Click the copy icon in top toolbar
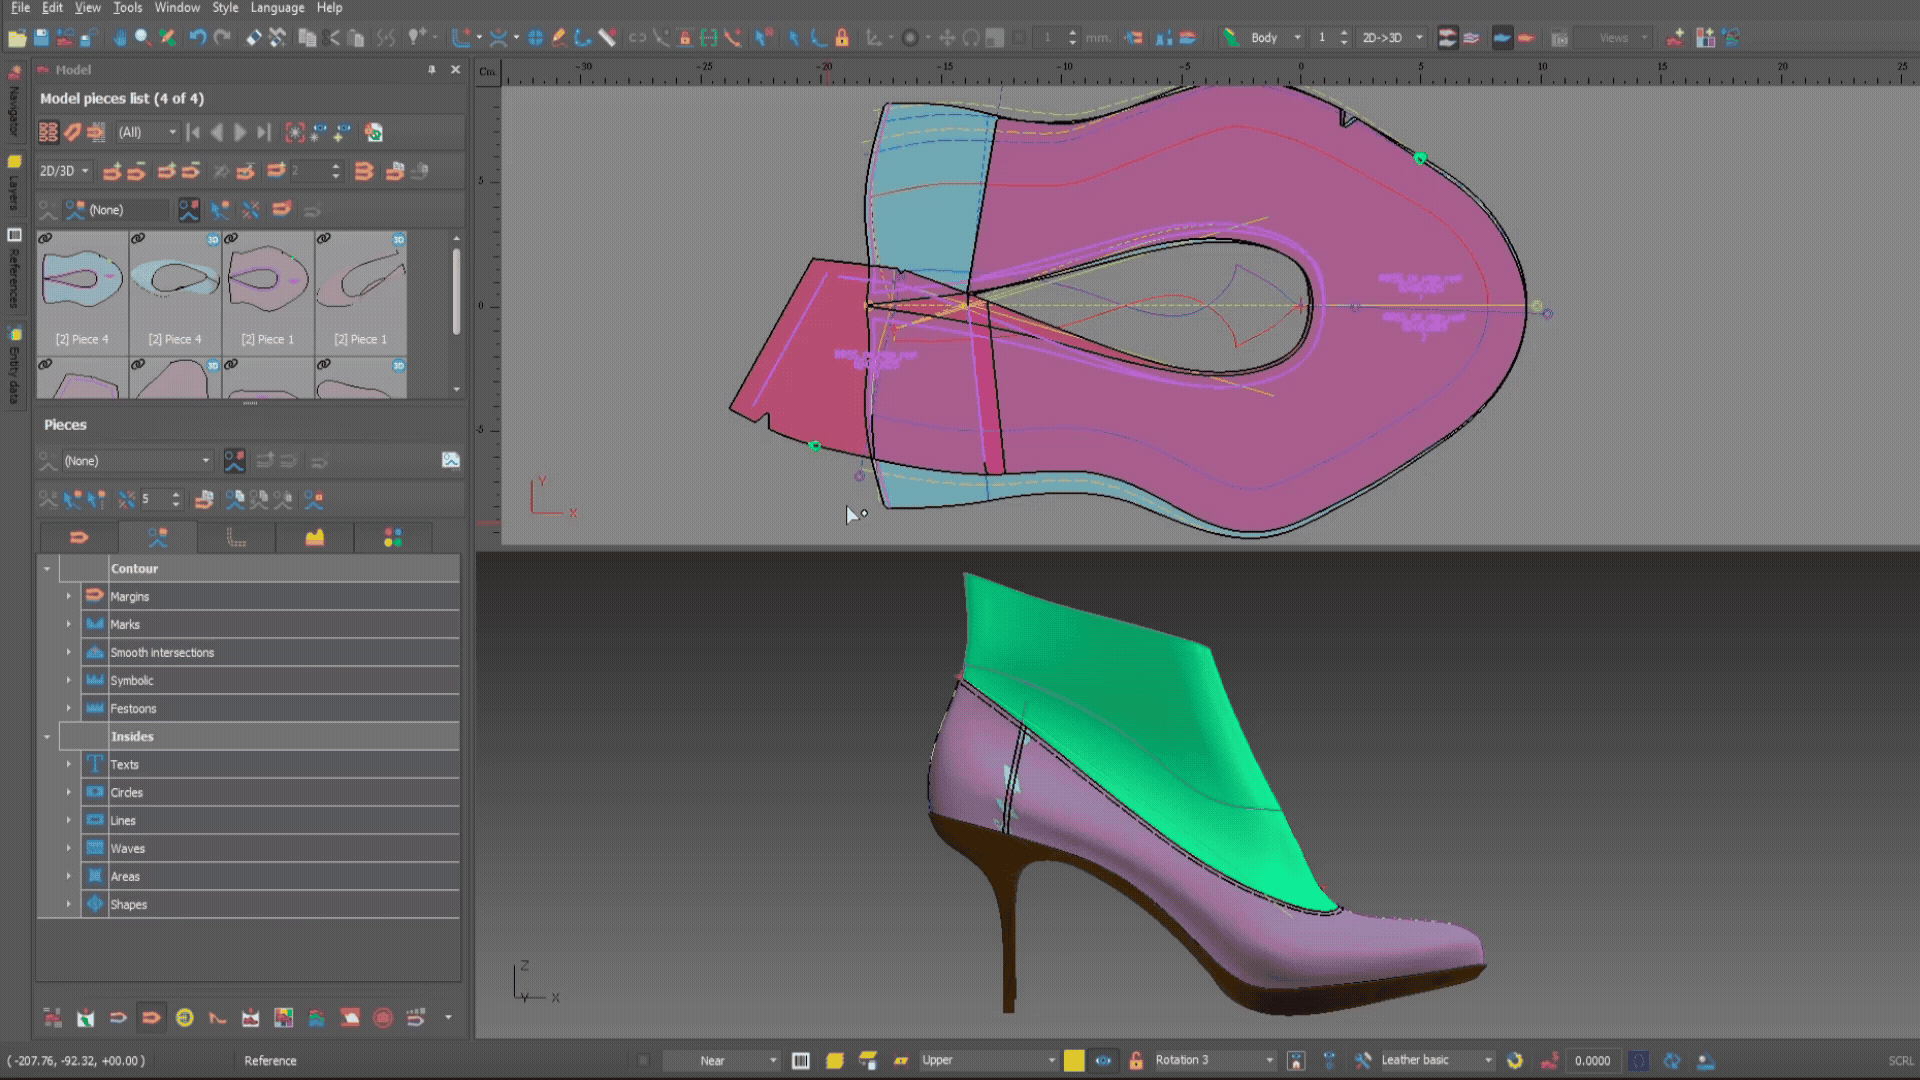Screen dimensions: 1920x1080 point(307,38)
